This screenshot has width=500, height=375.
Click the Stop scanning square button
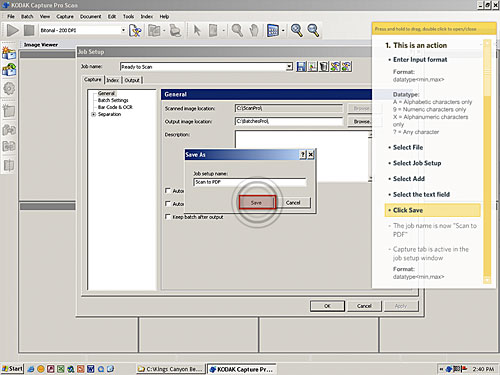(29, 30)
